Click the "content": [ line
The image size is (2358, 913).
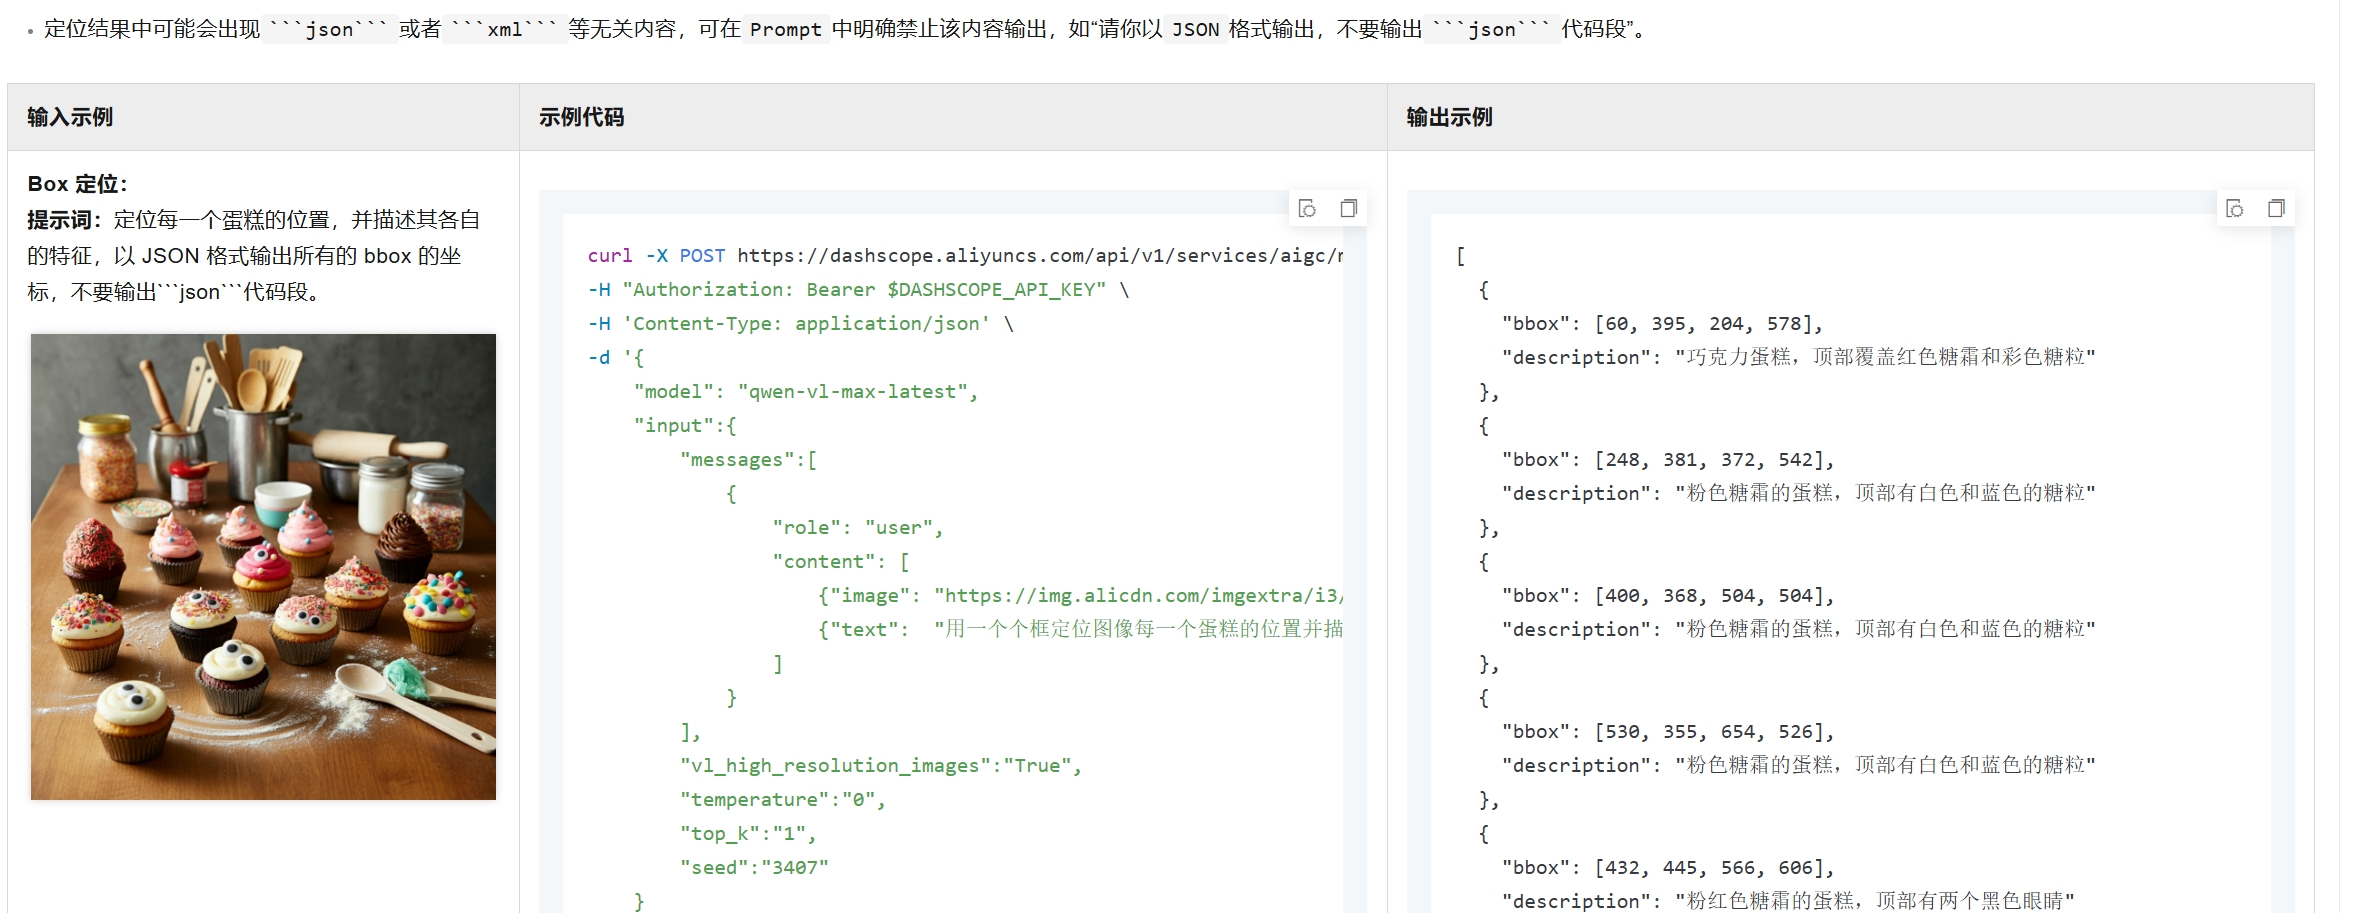840,562
